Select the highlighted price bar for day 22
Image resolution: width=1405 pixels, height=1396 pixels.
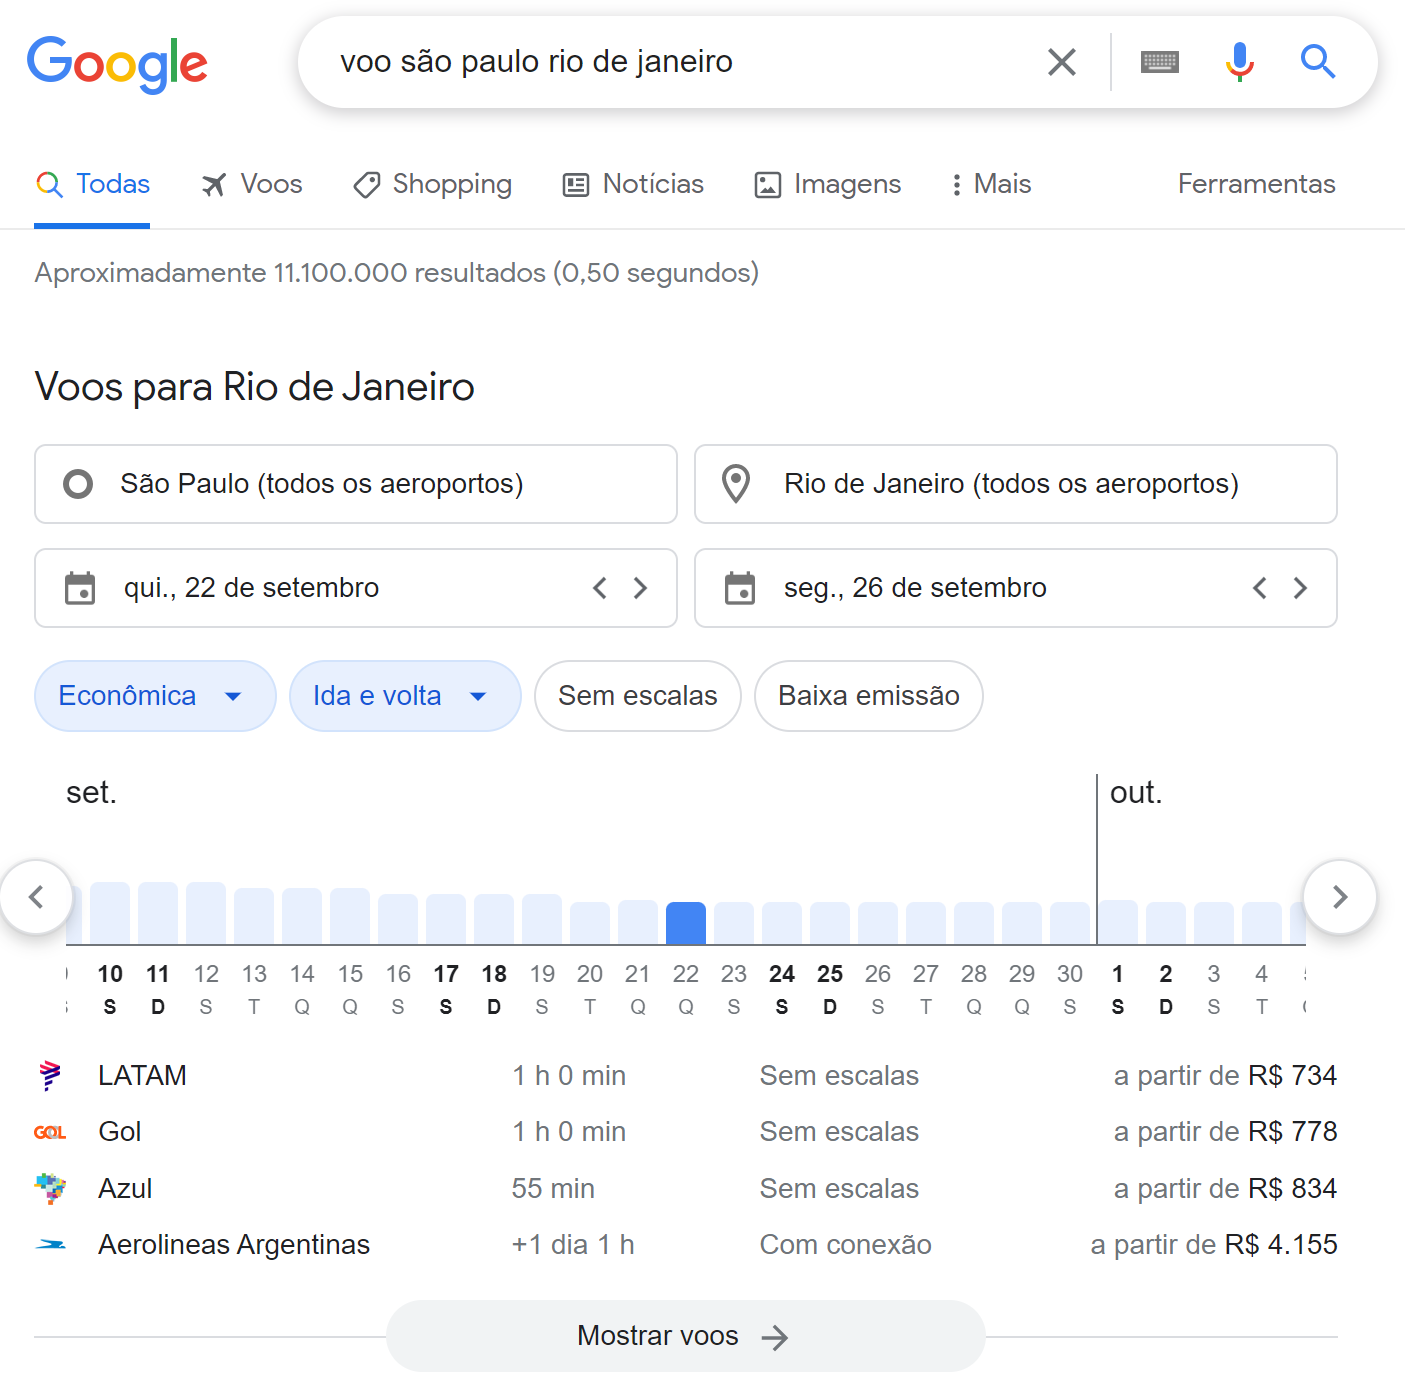pos(686,923)
